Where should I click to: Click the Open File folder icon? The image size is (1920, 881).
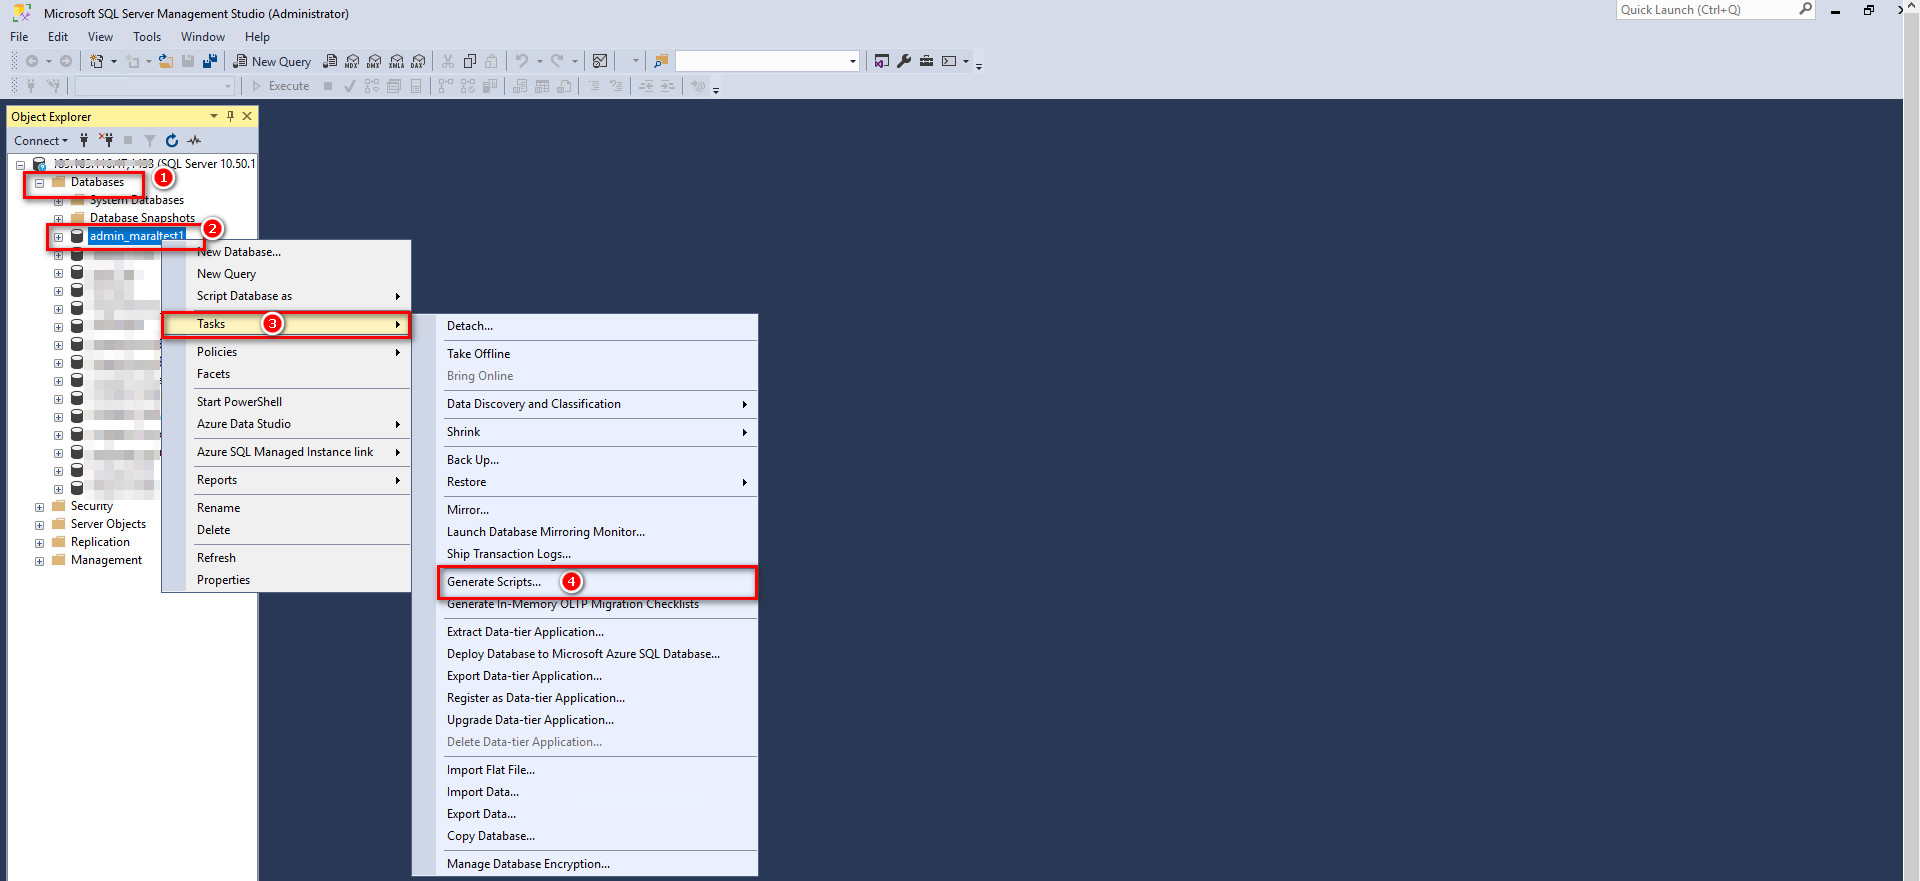166,61
